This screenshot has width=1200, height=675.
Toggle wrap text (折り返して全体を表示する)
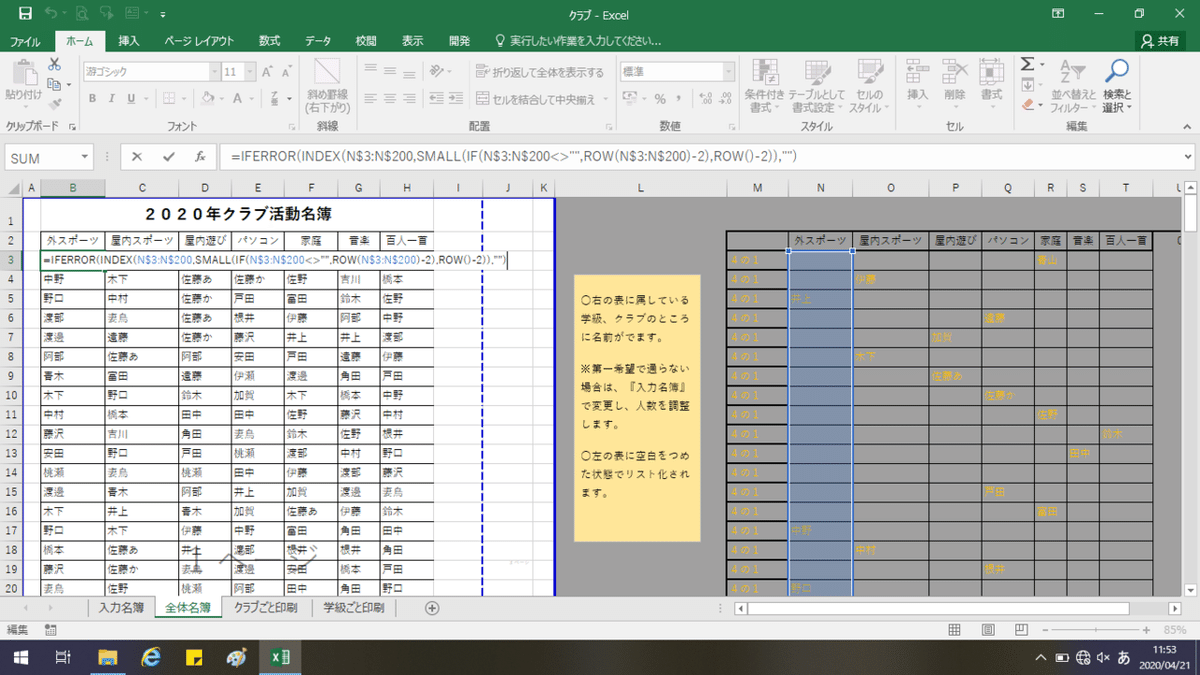(540, 72)
